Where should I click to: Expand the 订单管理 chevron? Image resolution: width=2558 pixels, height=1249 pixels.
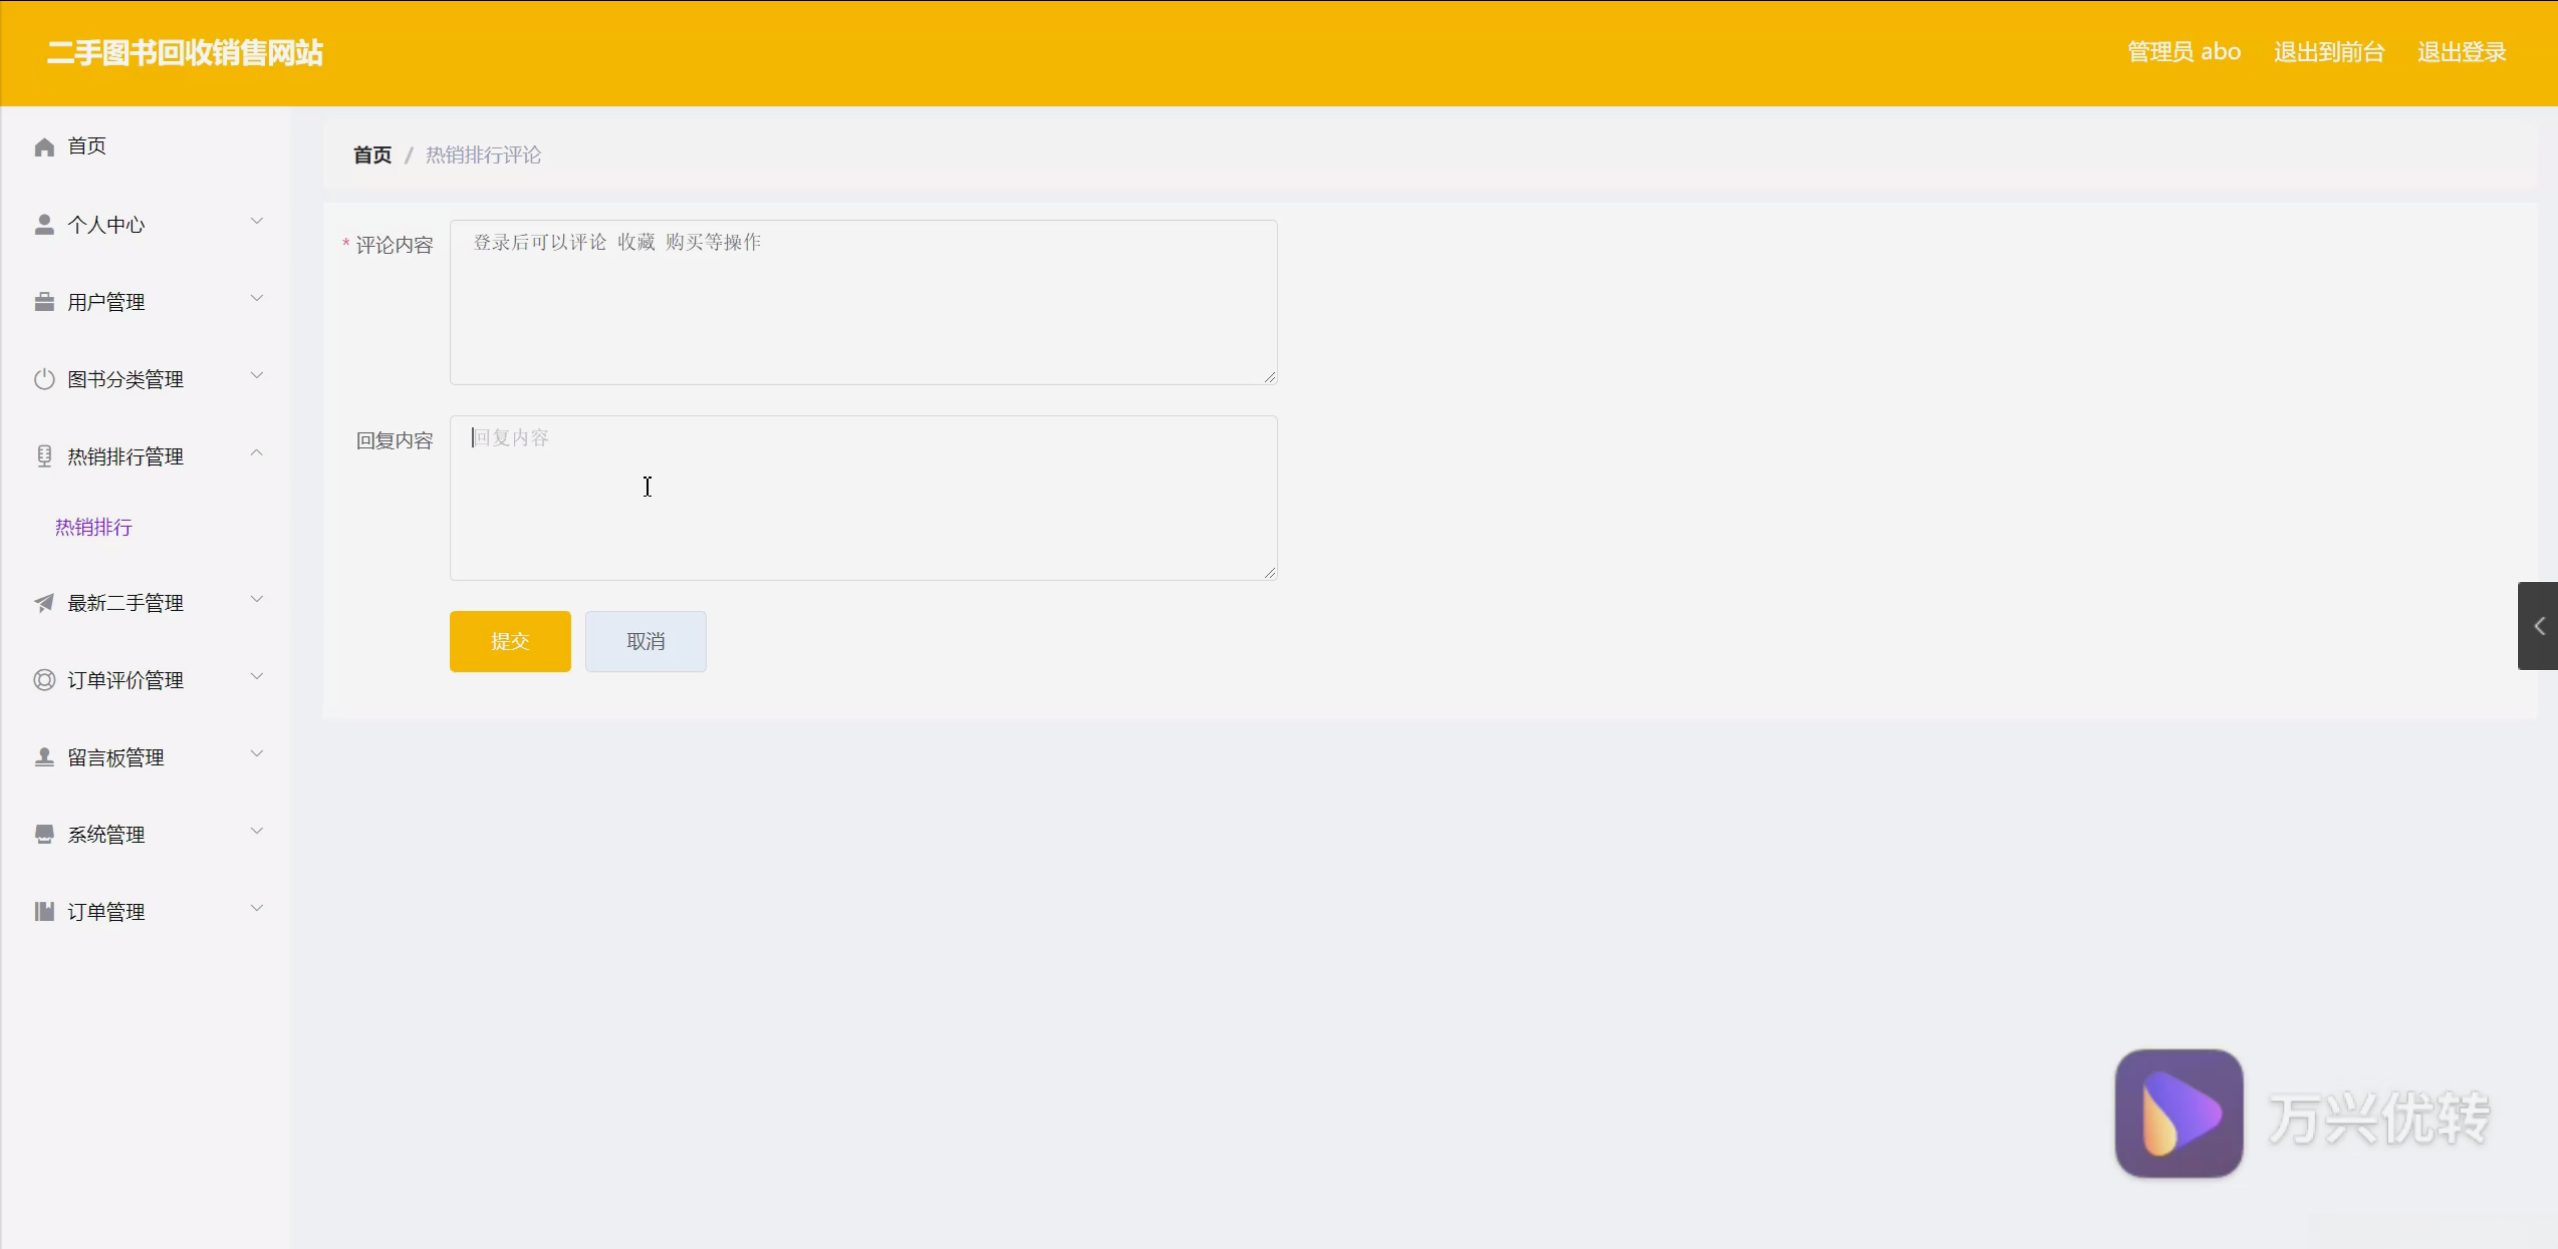pyautogui.click(x=256, y=908)
